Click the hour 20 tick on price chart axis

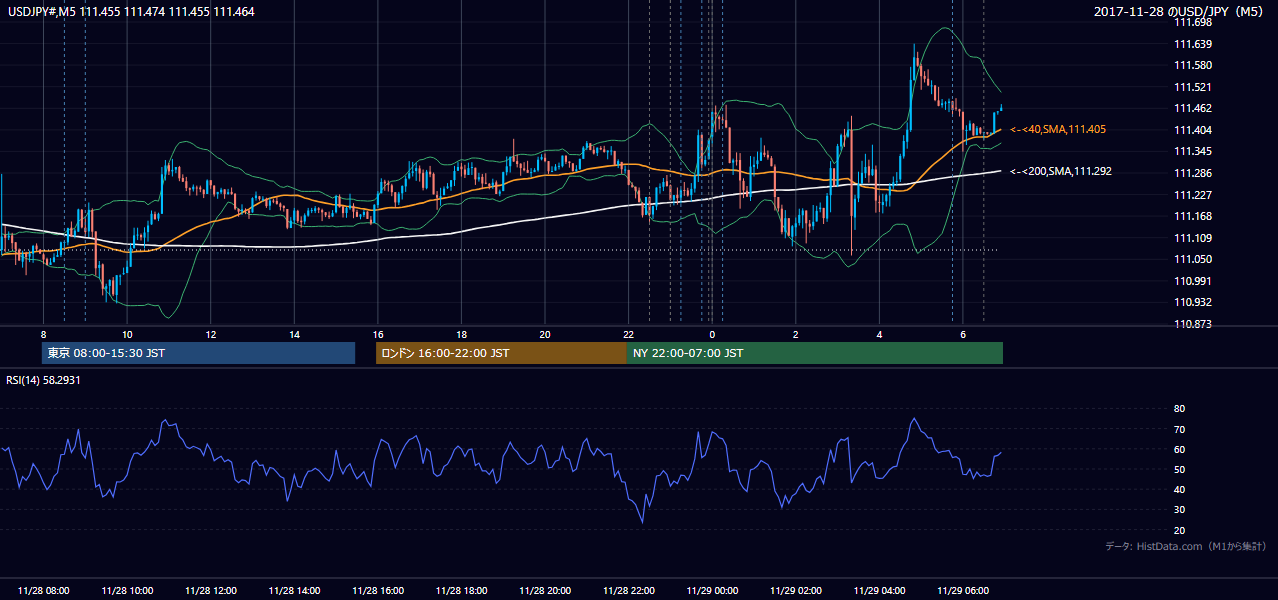click(x=545, y=334)
